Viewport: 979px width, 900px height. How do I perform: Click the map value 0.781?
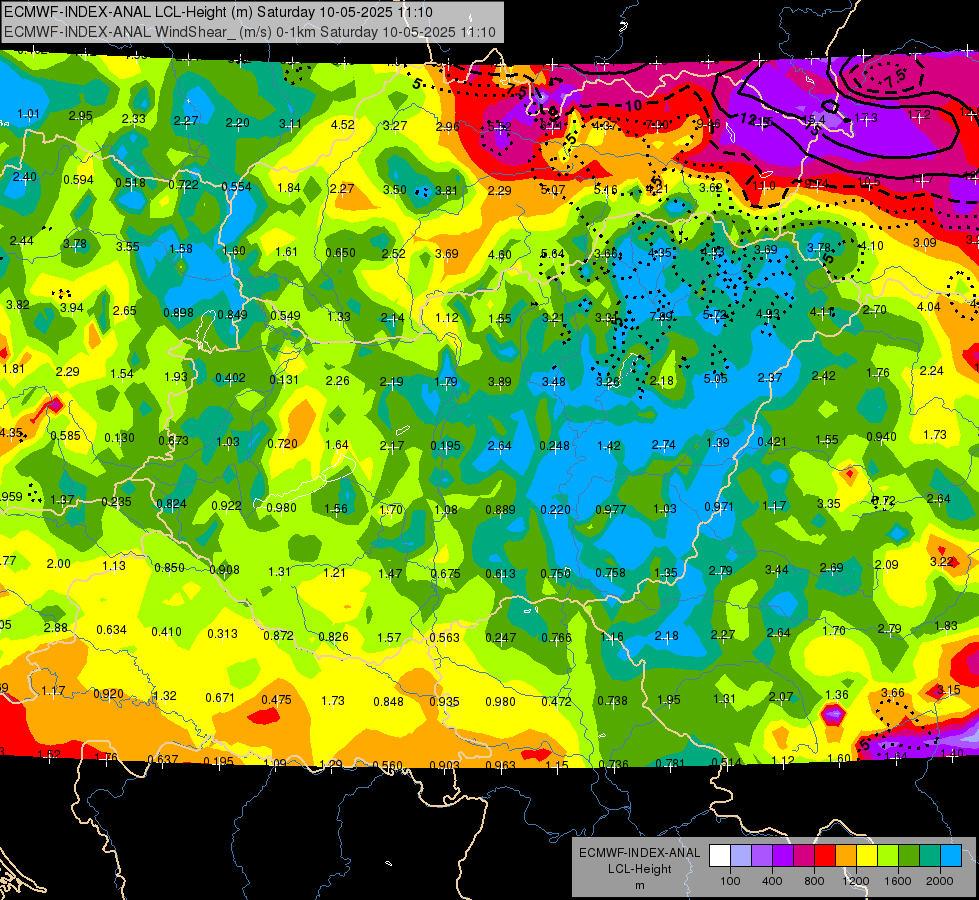click(x=671, y=763)
